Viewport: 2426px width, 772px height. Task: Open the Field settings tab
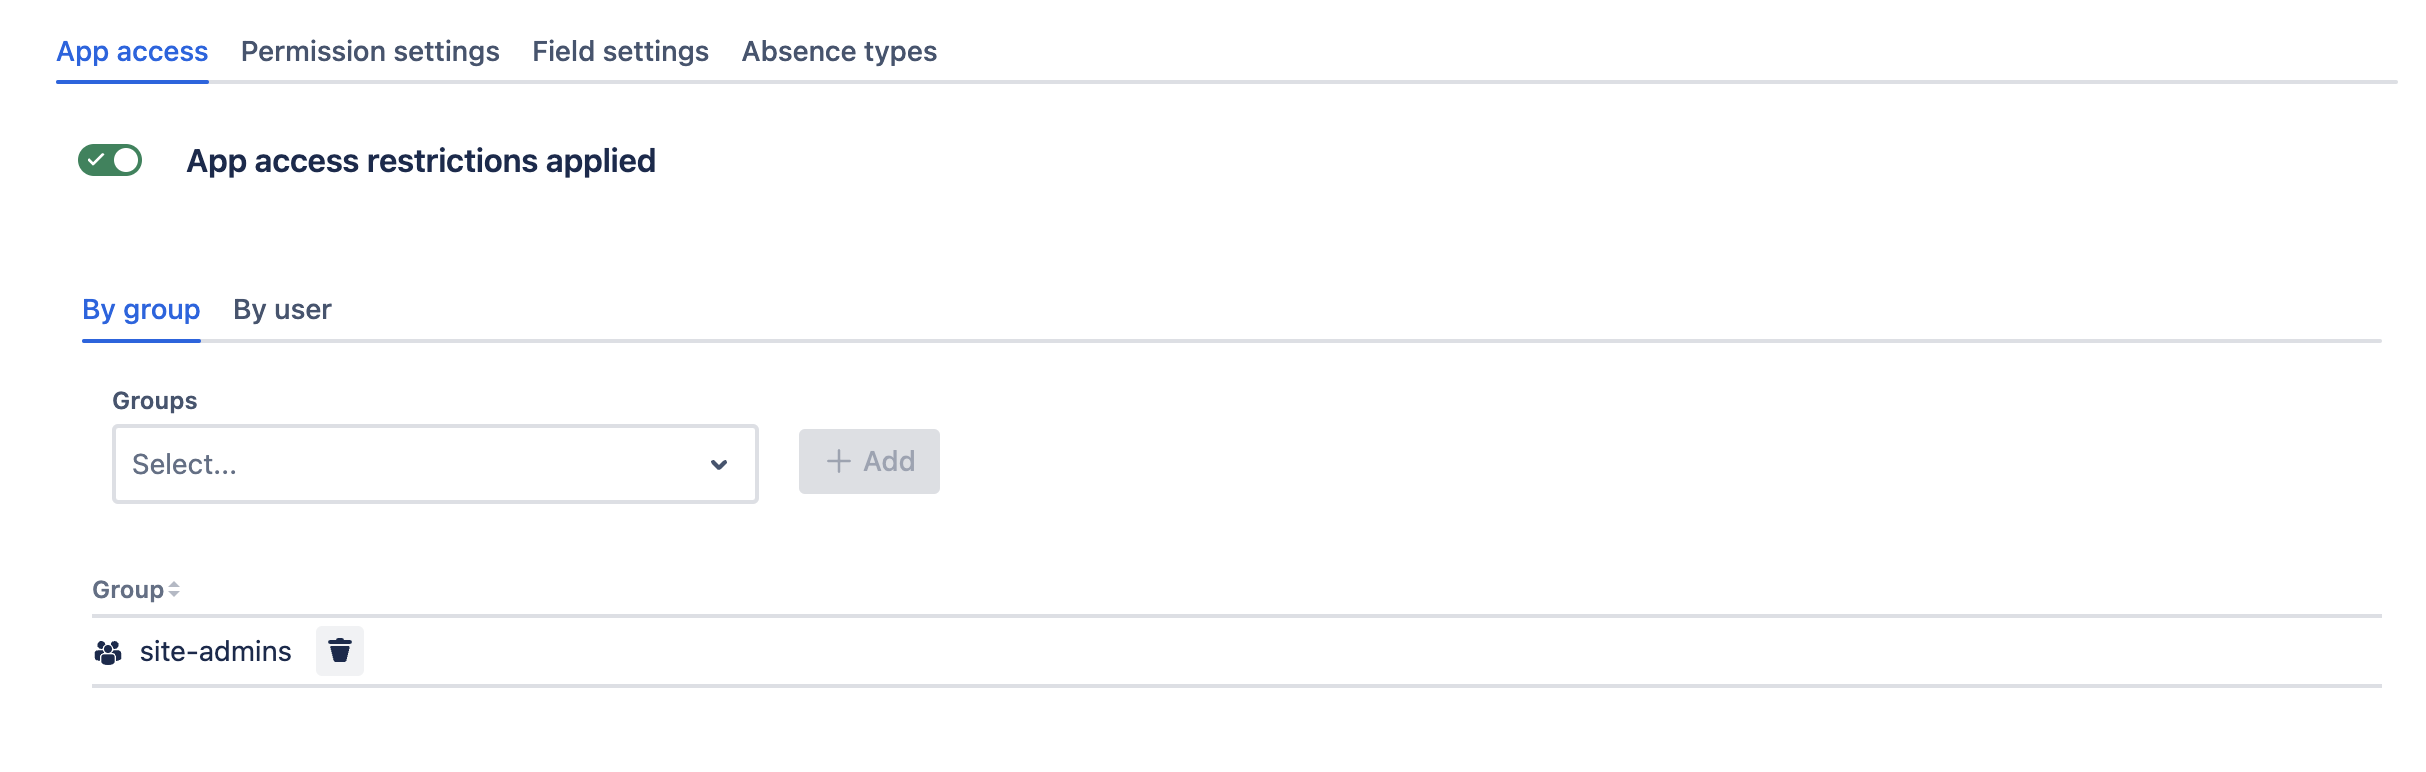[620, 51]
